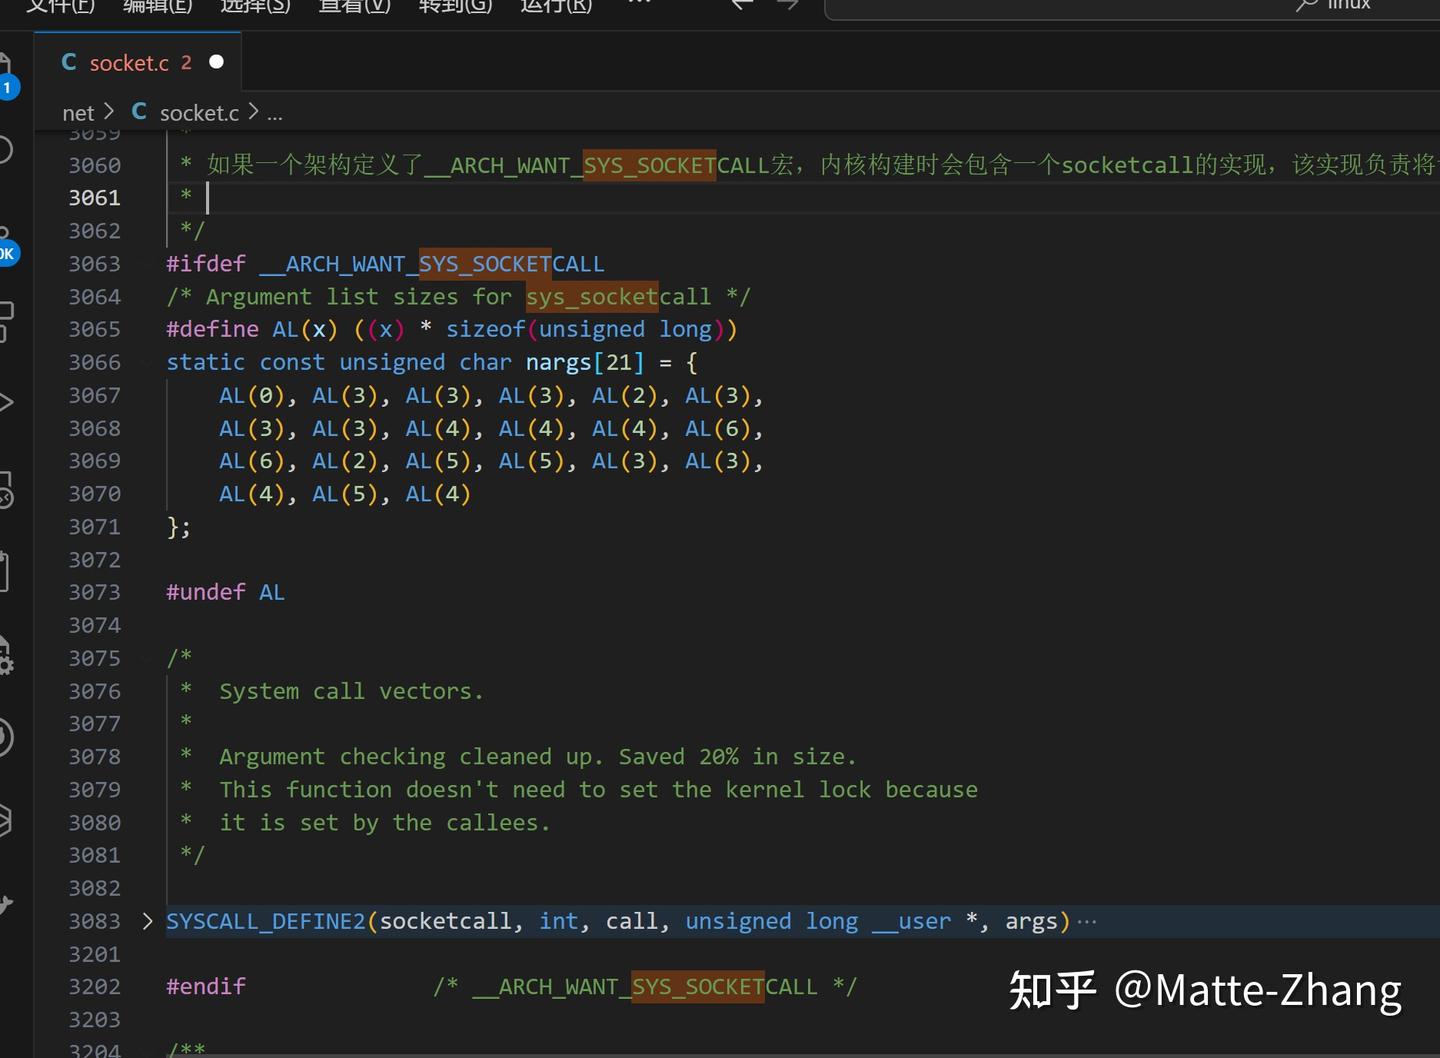
Task: Select the Extensions icon in the activity bar
Action: click(8, 320)
